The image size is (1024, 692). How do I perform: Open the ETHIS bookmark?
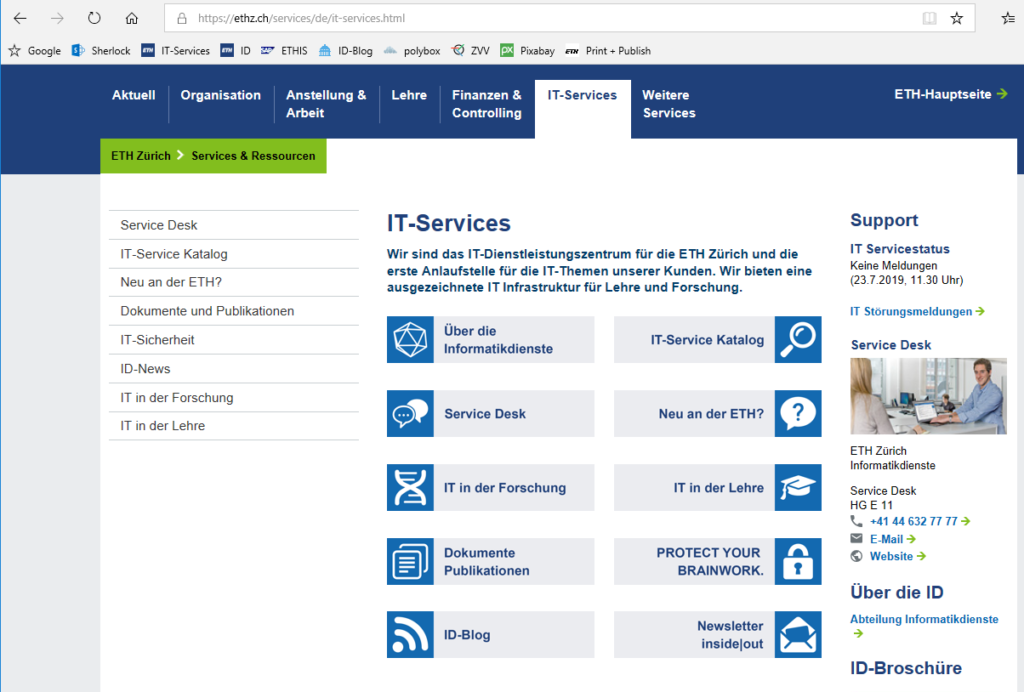coord(284,51)
